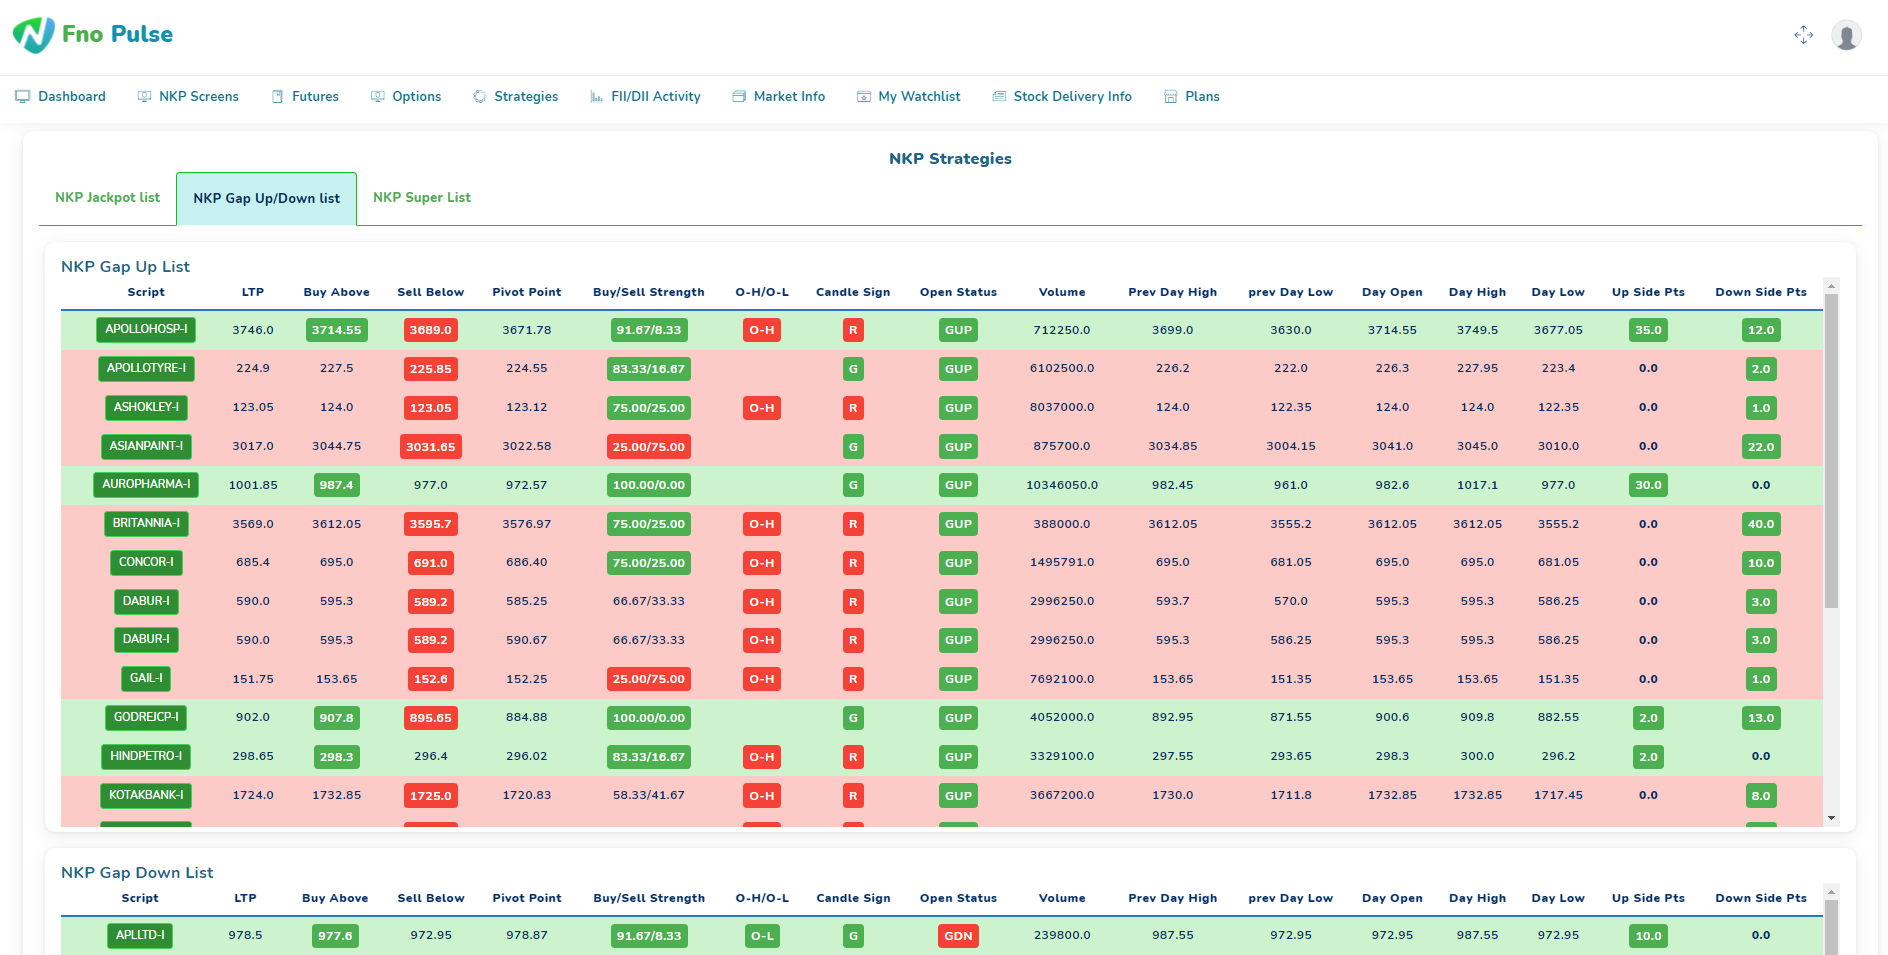Open My Watchlist page

point(908,97)
